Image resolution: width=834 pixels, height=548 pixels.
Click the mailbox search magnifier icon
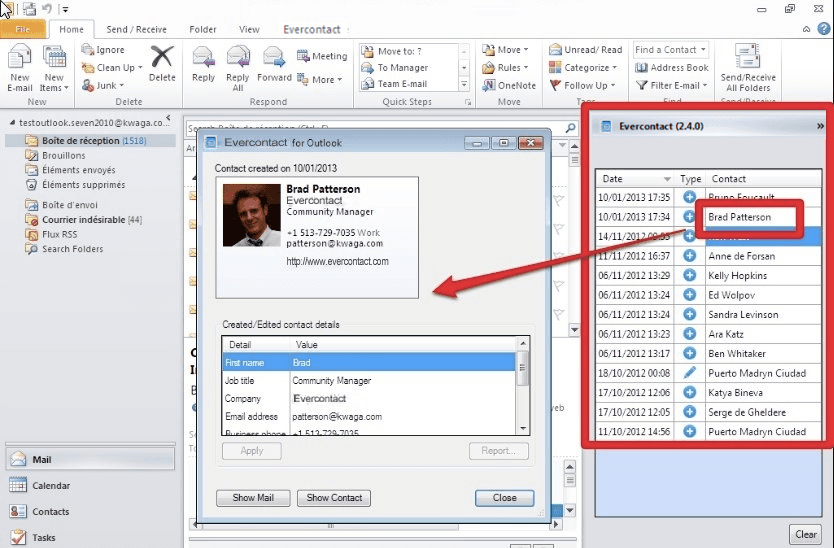[570, 128]
